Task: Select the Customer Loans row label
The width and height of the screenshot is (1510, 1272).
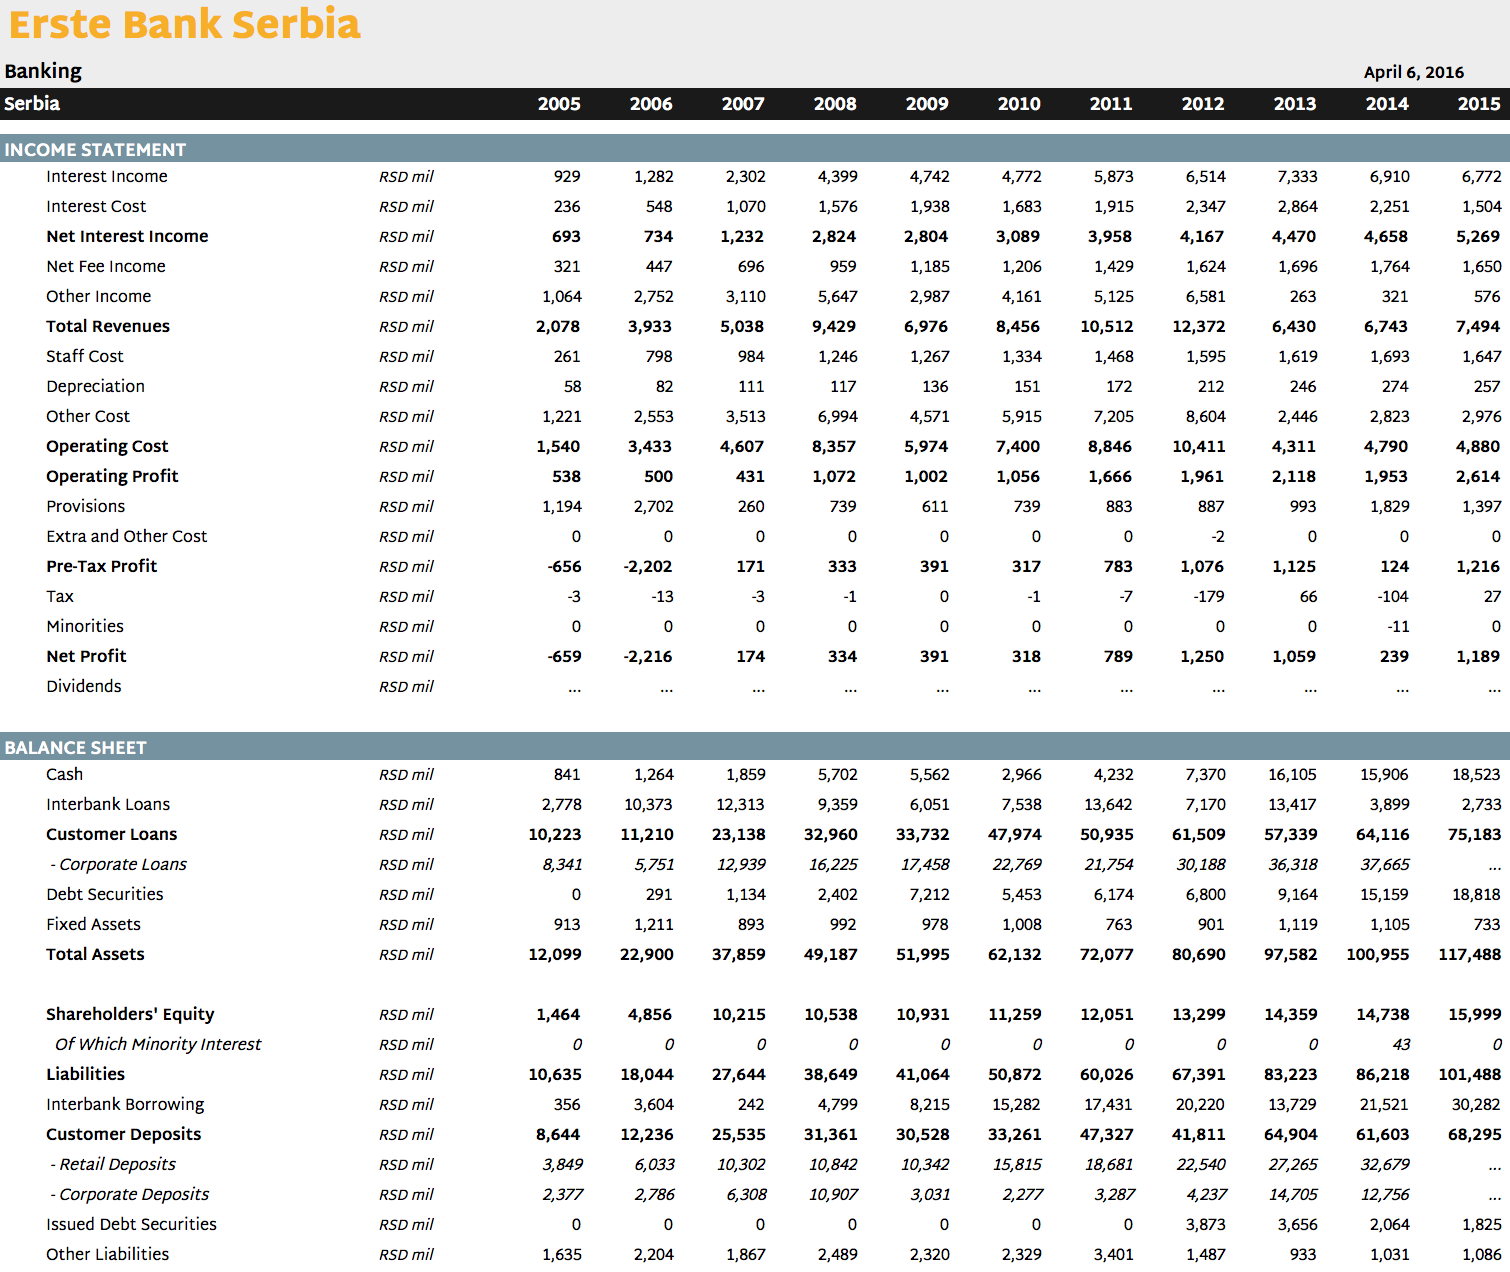Action: point(111,835)
